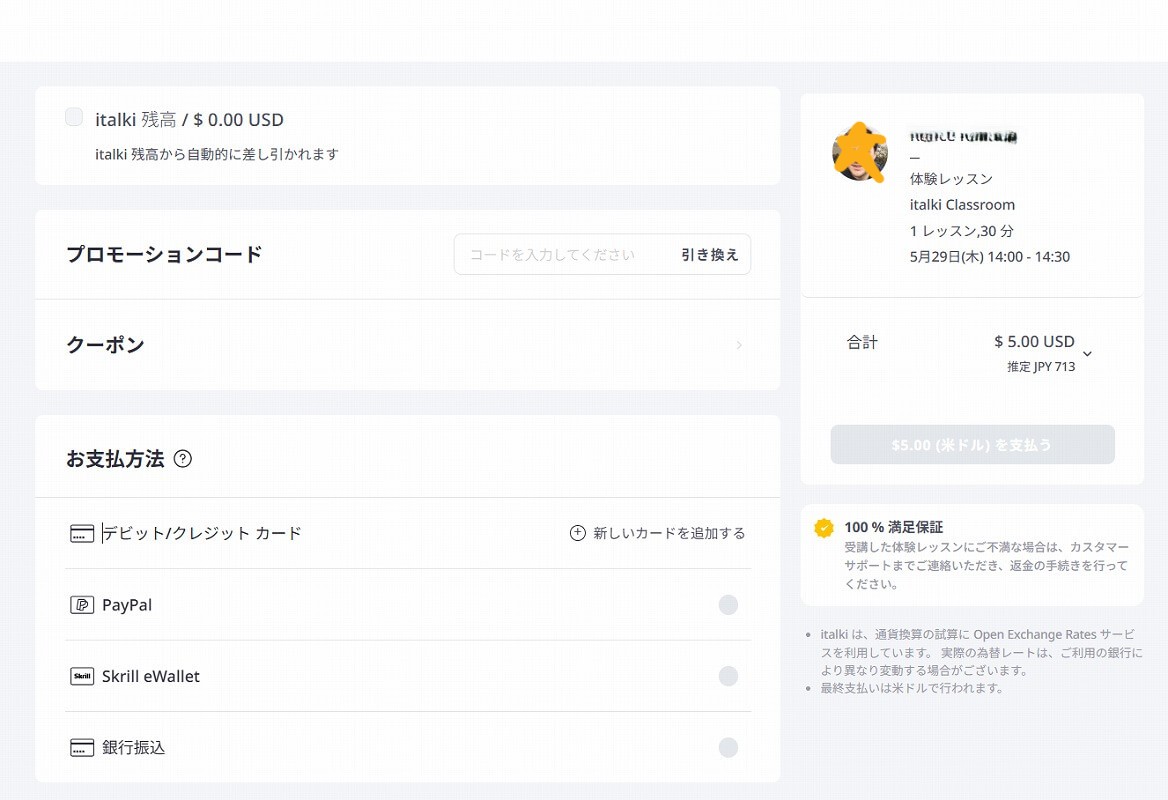The image size is (1168, 800).
Task: Click the PayPal logo icon
Action: 82,605
